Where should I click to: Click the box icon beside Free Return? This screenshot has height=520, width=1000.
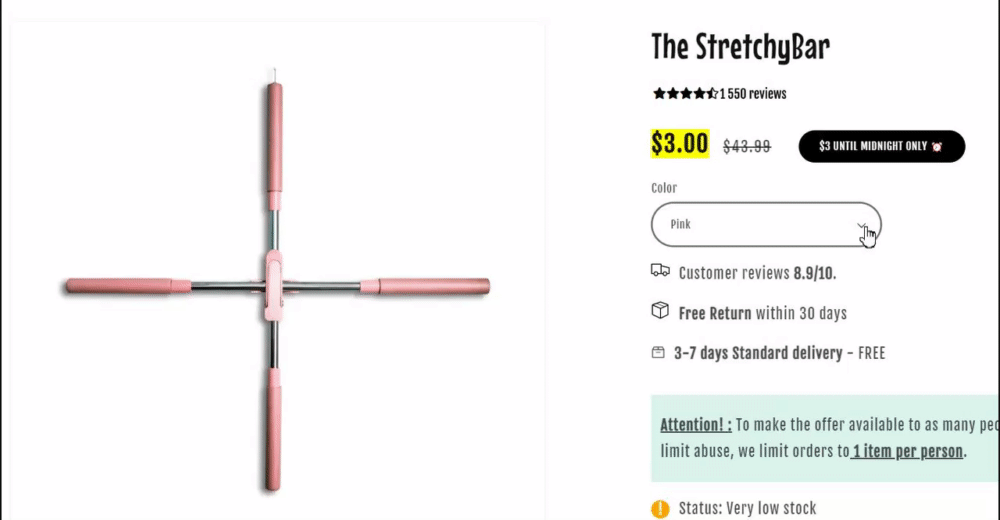point(660,312)
